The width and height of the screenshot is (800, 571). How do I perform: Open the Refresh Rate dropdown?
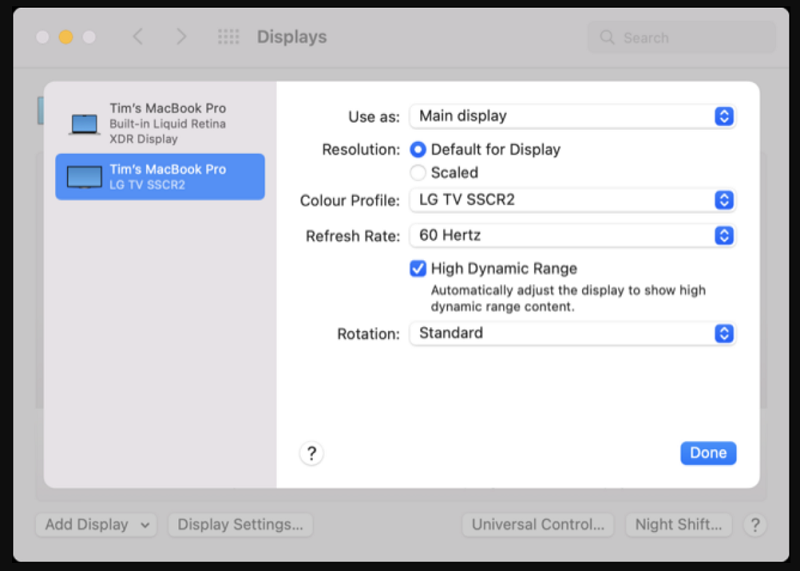coord(572,236)
